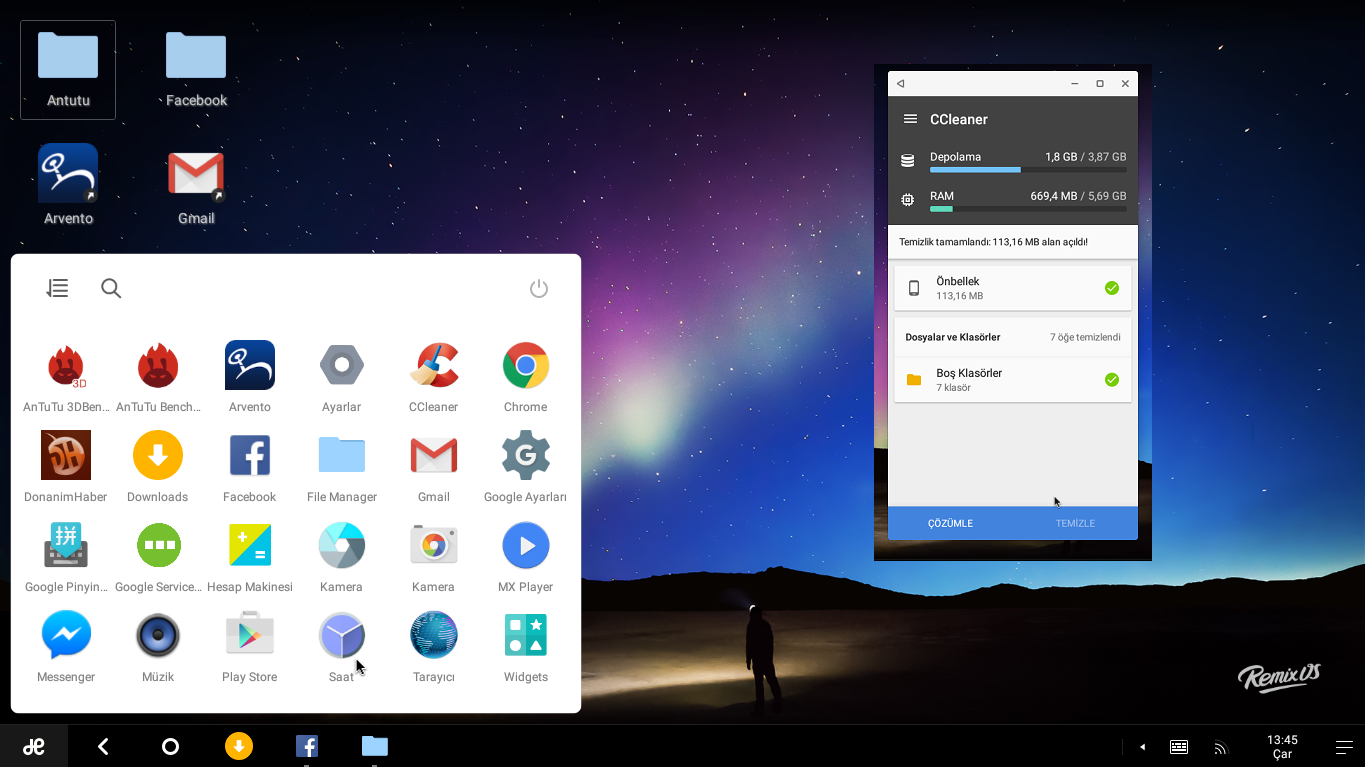Launch AnTuTu Benchmark from app drawer

point(158,376)
